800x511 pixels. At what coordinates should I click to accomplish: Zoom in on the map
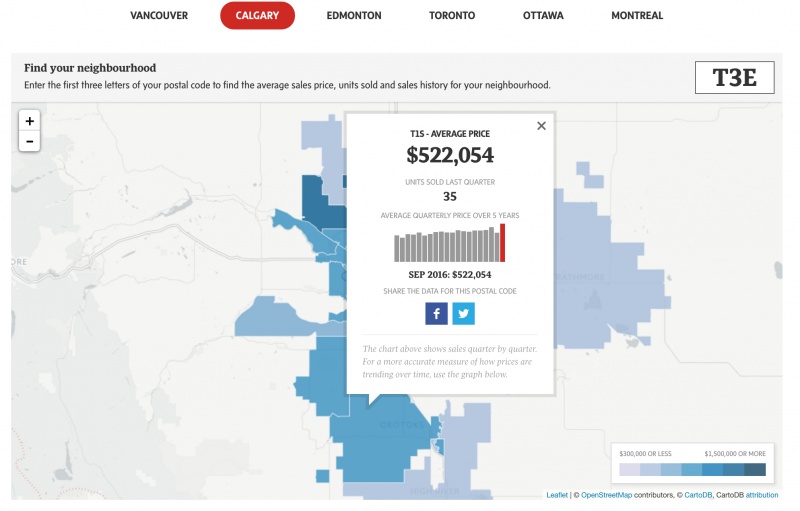click(30, 121)
